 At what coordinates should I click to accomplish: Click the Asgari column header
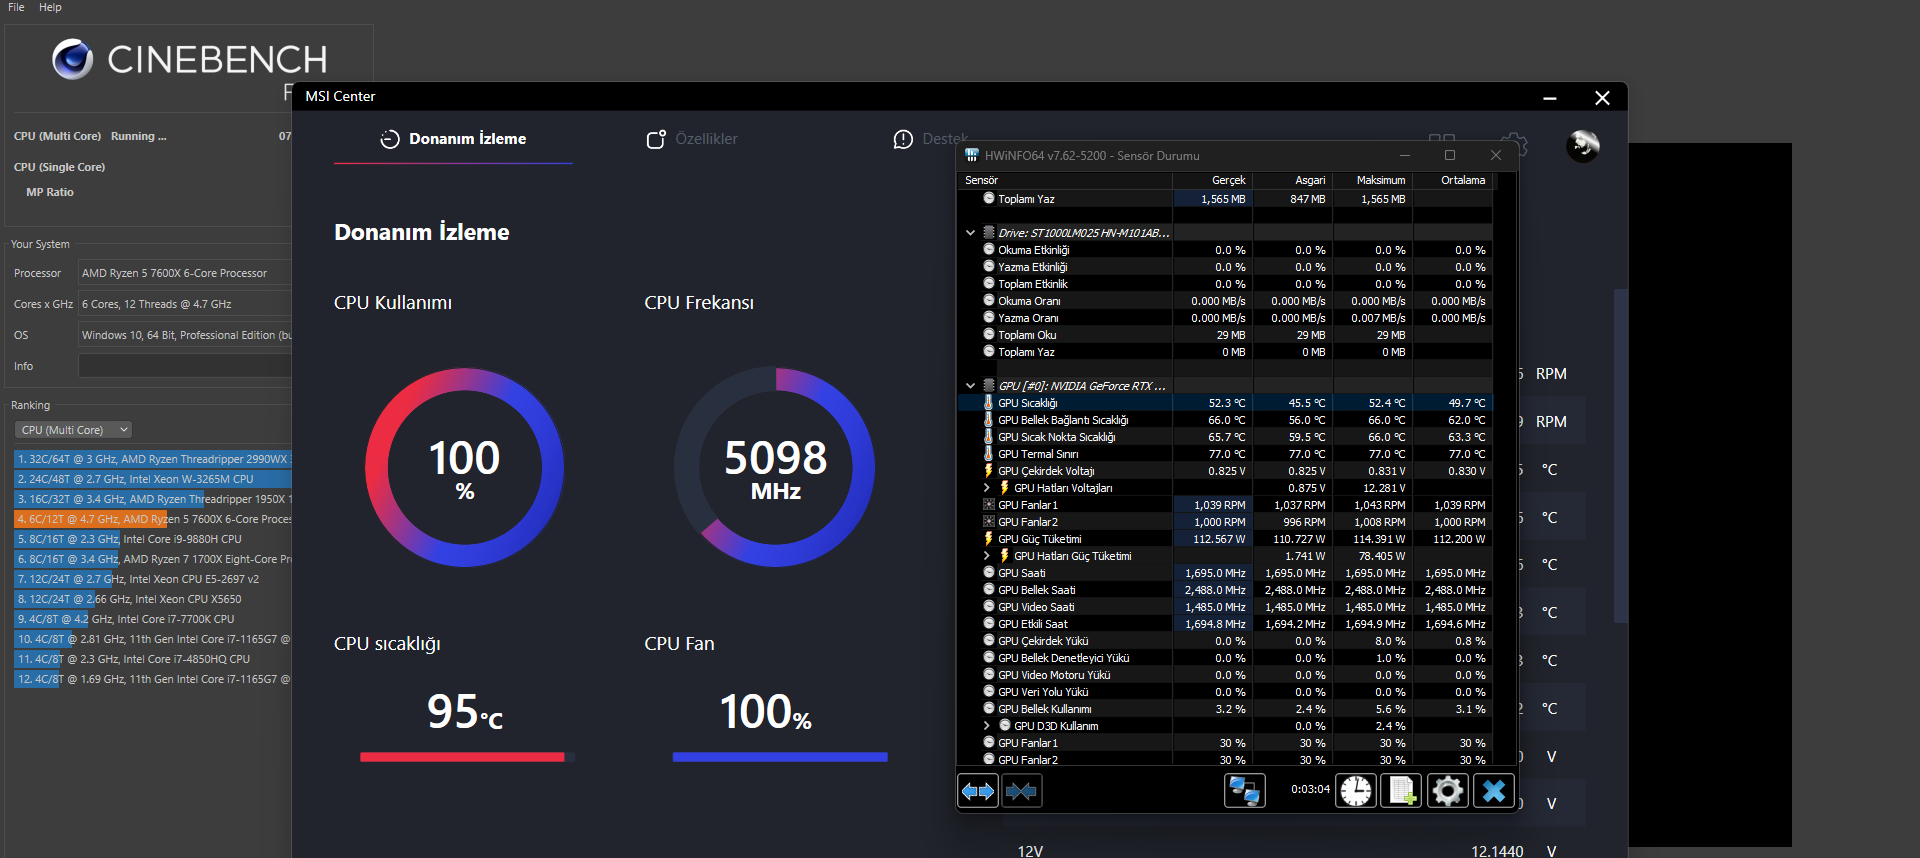(x=1292, y=180)
